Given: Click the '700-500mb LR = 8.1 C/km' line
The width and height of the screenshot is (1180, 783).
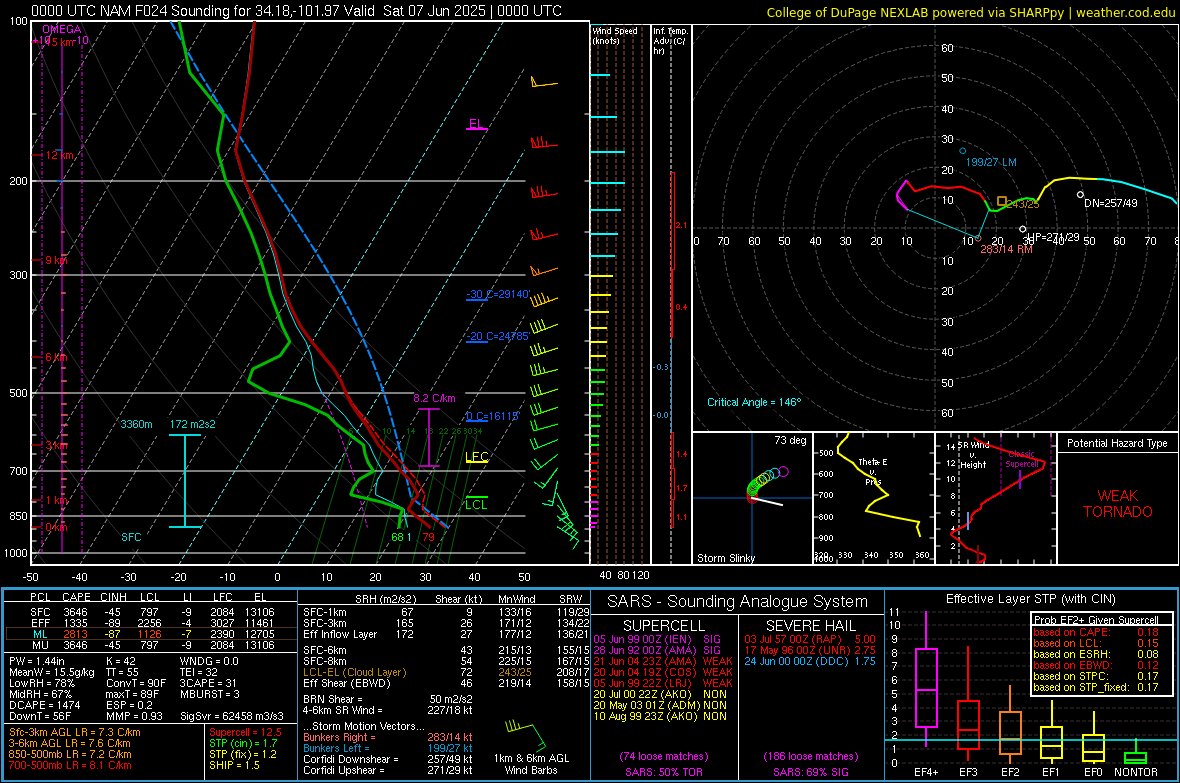Looking at the screenshot, I should 70,765.
